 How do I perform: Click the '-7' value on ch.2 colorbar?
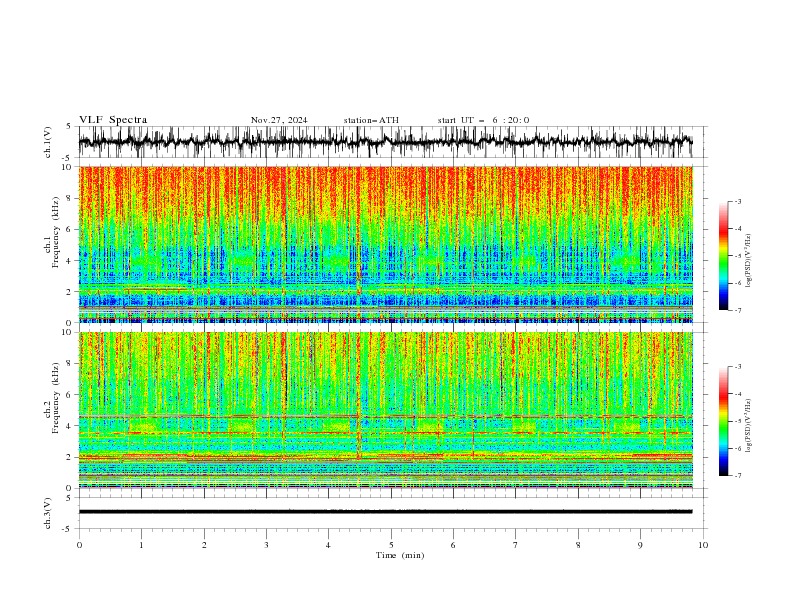[737, 476]
